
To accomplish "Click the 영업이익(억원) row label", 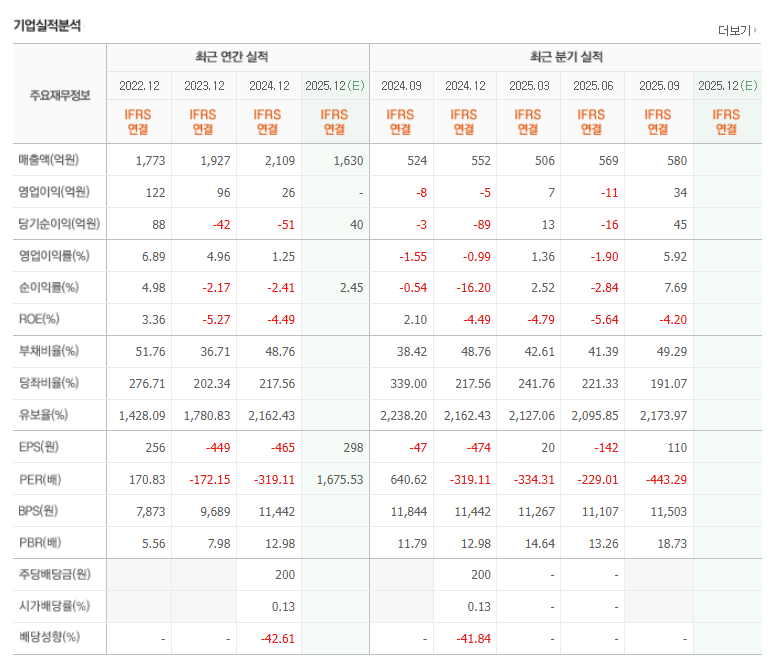I will coord(54,192).
